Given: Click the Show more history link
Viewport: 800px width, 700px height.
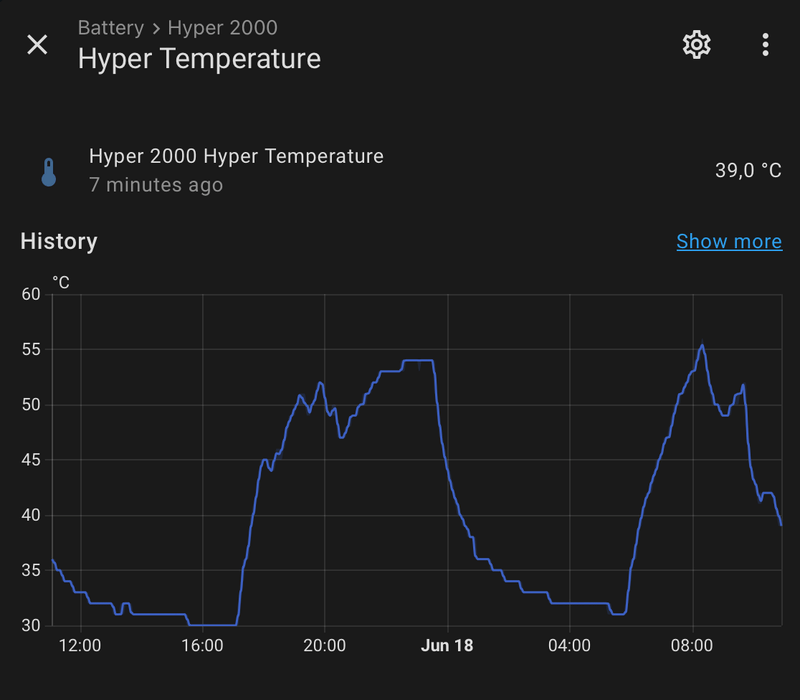Looking at the screenshot, I should tap(729, 241).
